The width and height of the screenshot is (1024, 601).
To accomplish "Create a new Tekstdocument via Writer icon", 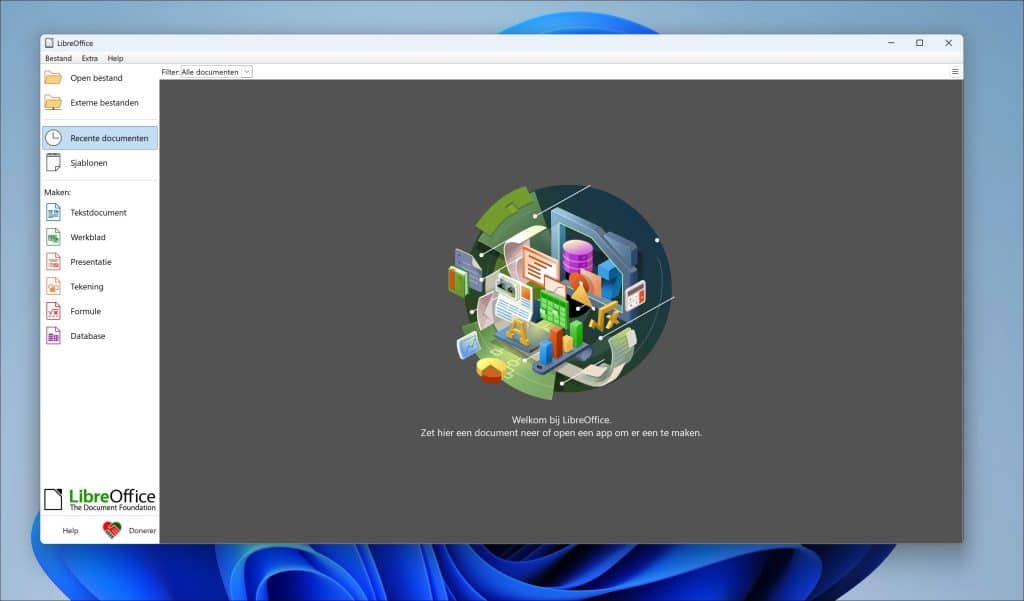I will coord(53,212).
